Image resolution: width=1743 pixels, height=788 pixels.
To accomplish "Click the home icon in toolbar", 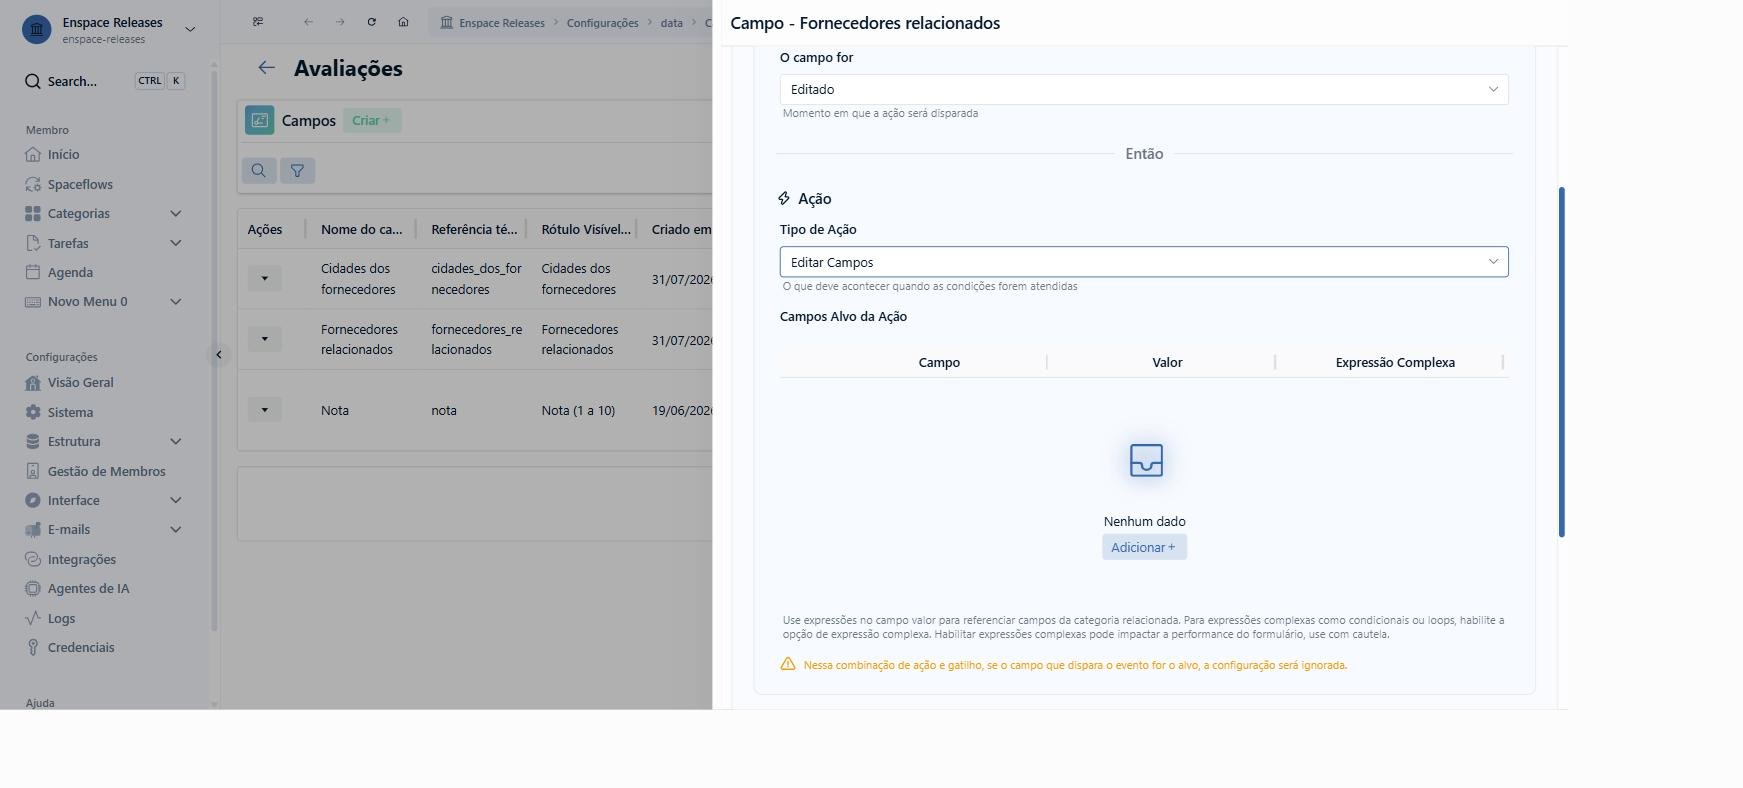I will tap(403, 22).
